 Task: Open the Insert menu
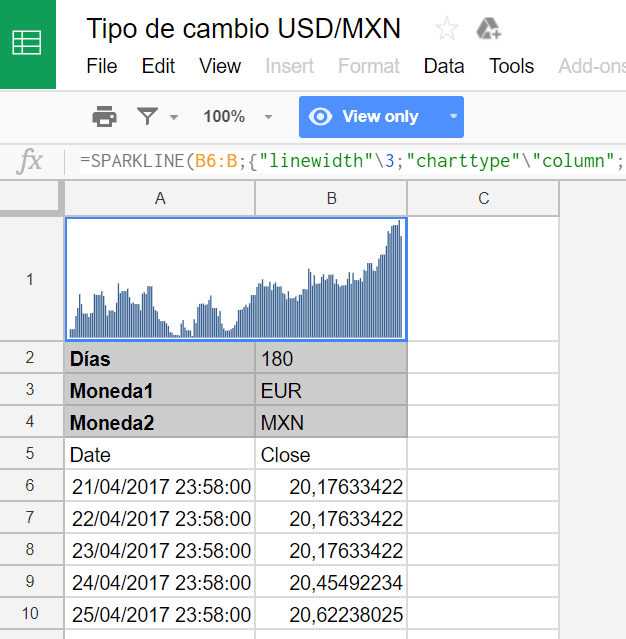[x=289, y=66]
